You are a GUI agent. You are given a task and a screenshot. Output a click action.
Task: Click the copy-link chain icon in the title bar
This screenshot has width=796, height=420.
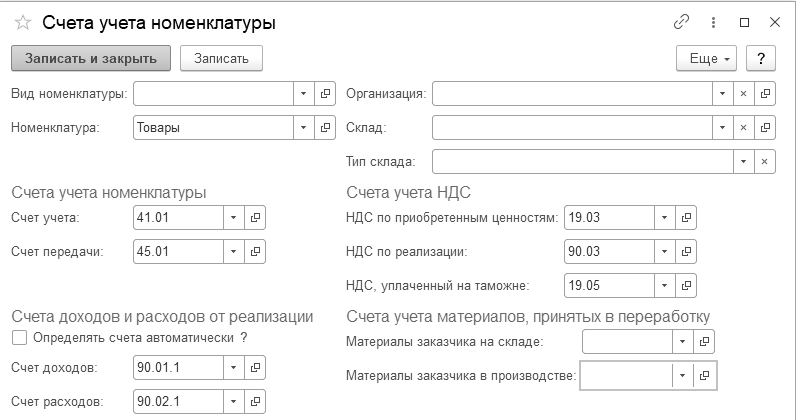click(x=683, y=22)
